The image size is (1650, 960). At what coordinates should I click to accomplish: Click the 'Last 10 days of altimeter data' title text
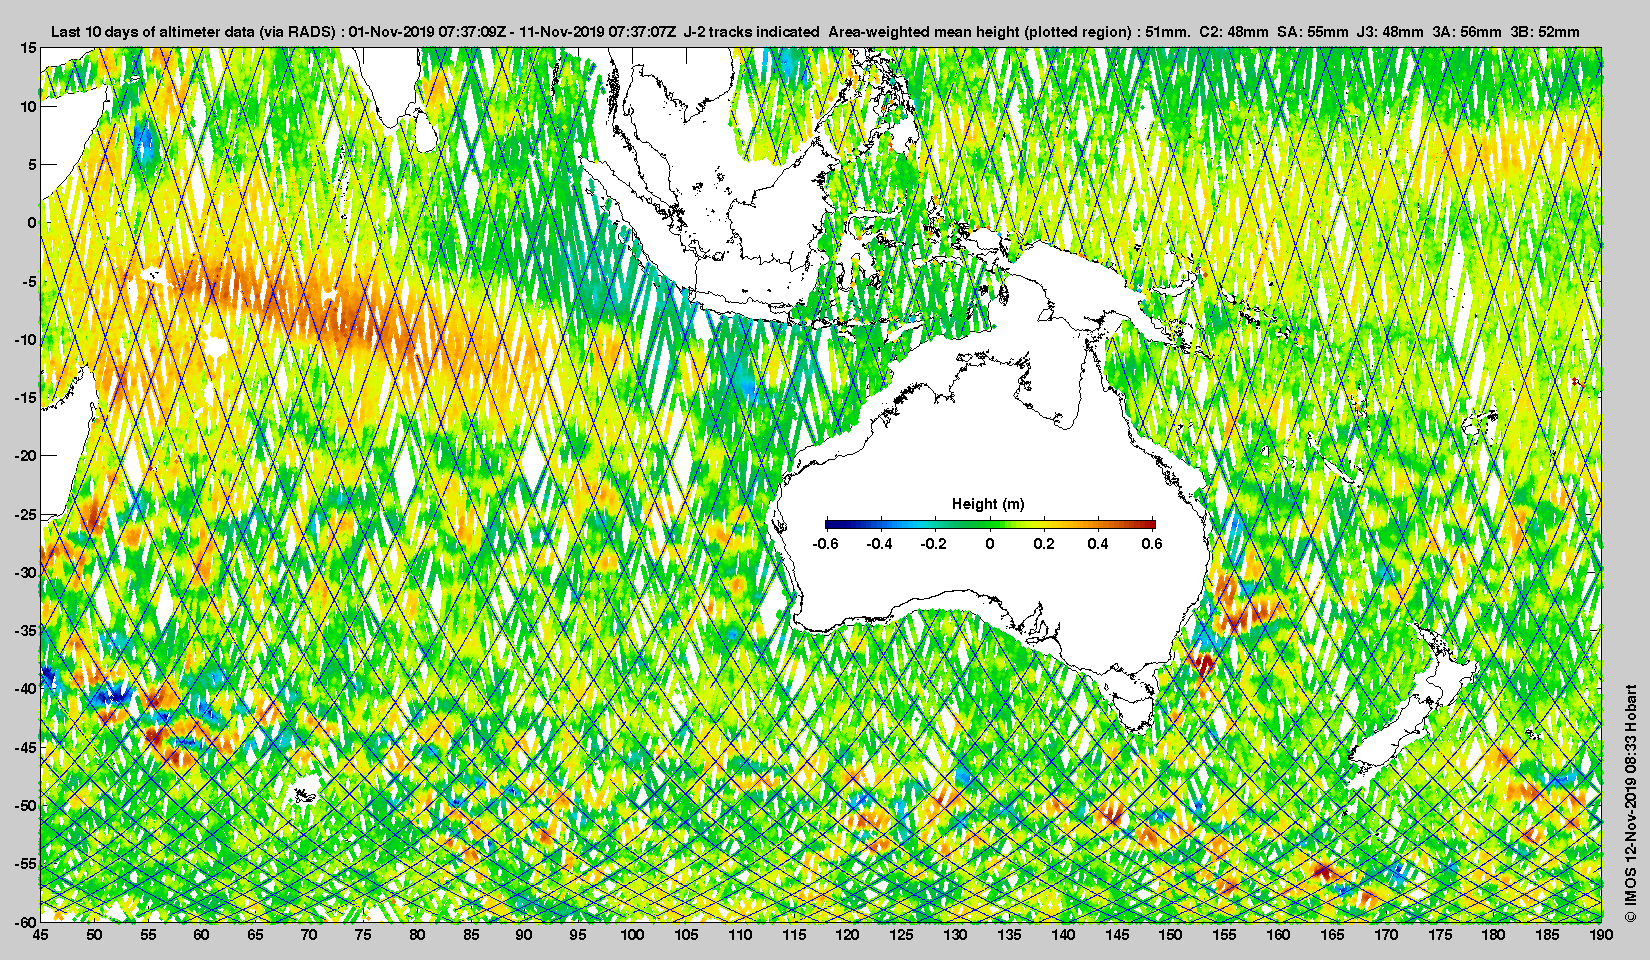point(152,32)
